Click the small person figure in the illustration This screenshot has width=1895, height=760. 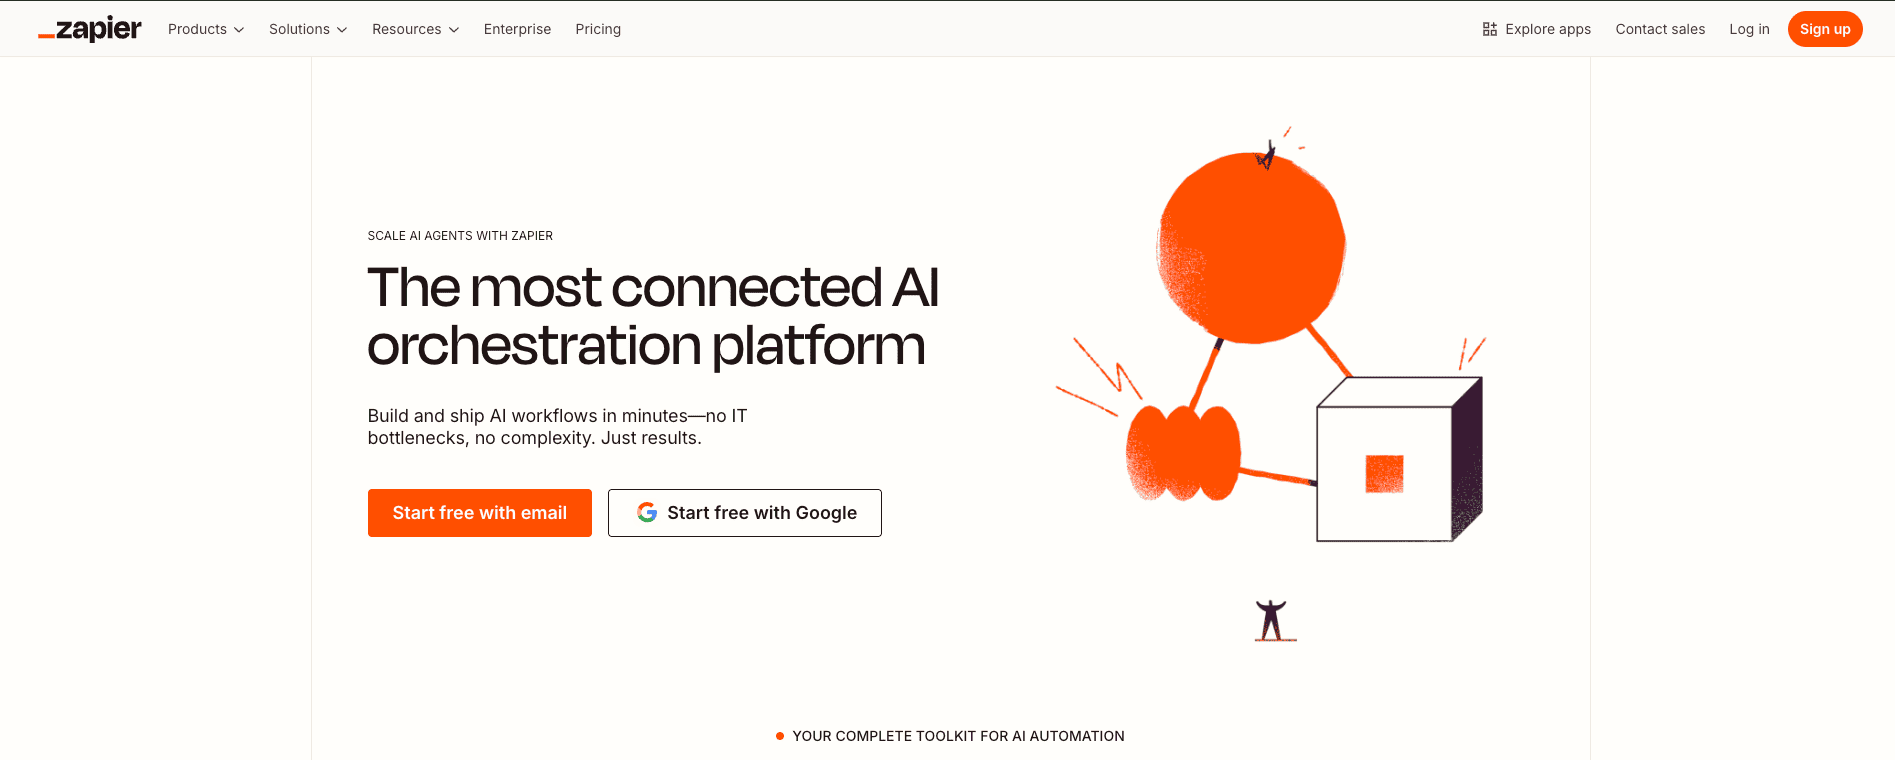point(1271,618)
